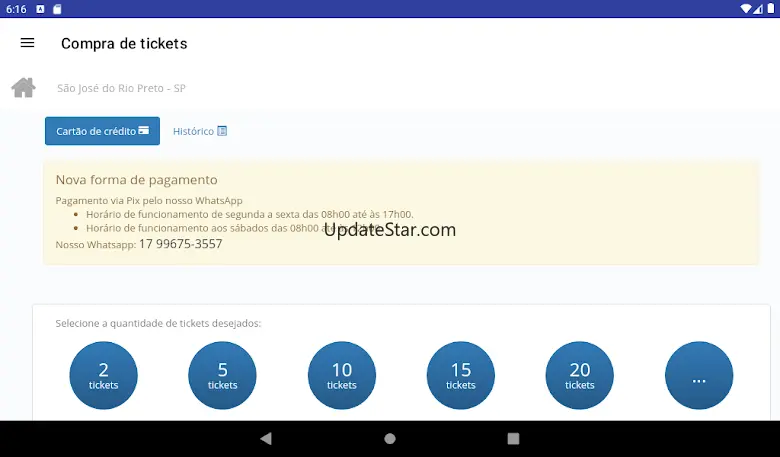This screenshot has width=780, height=457.
Task: Click the Nova forma de pagamento heading
Action: point(136,180)
